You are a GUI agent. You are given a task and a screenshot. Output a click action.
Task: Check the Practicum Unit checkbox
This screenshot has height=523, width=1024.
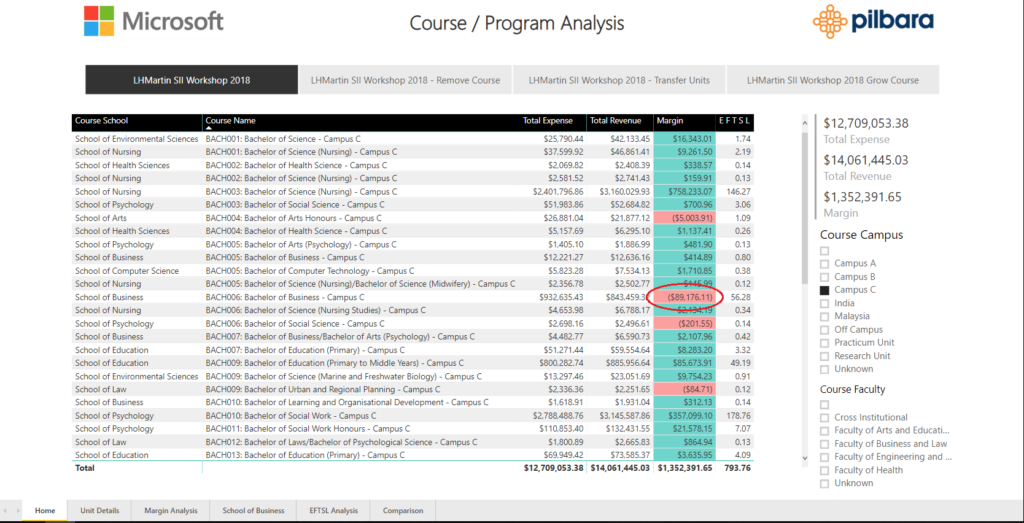[824, 343]
